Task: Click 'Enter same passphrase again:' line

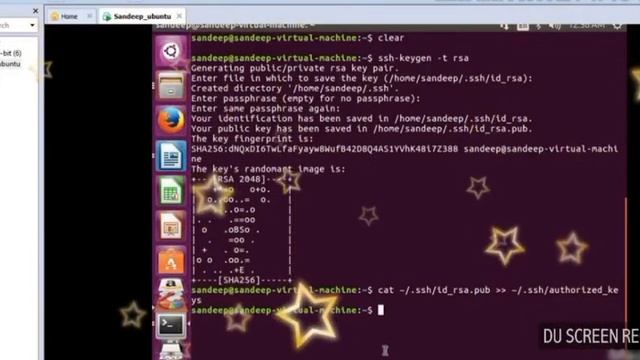Action: (x=265, y=109)
